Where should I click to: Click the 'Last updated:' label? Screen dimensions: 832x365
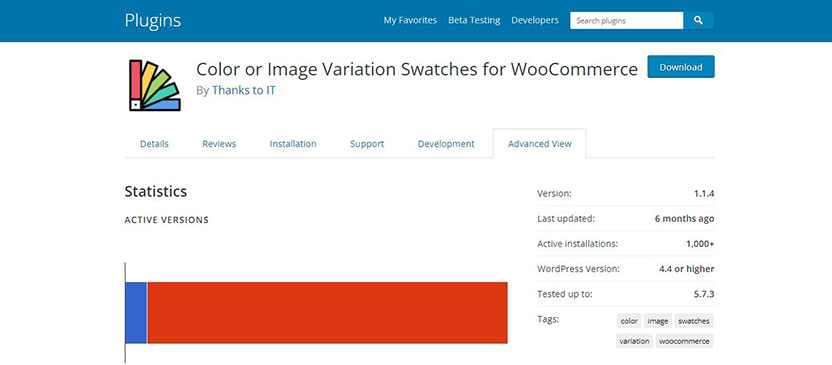566,219
